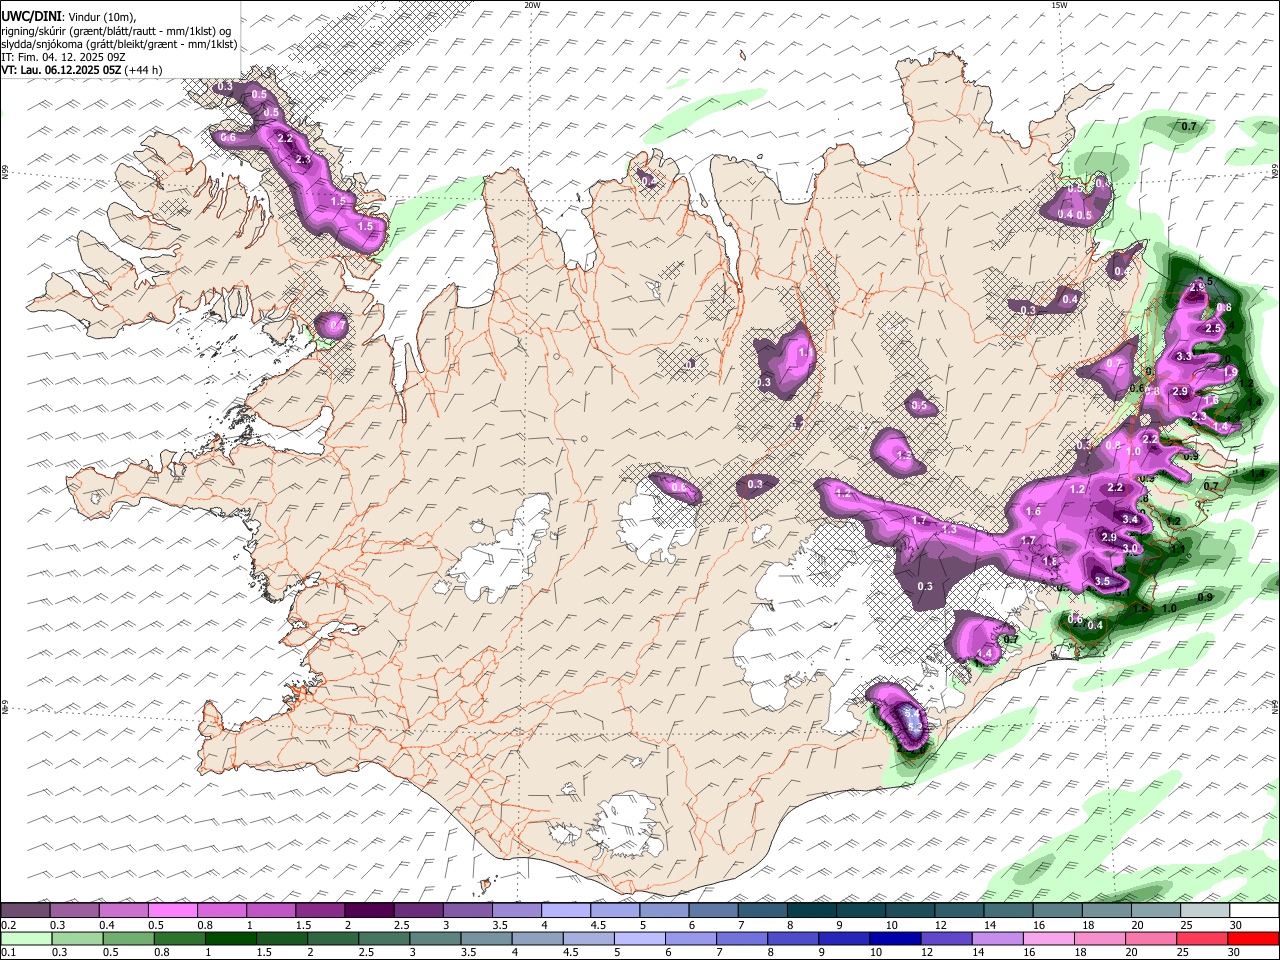Click the 0.1 label under the lower legend row

[x=8, y=952]
